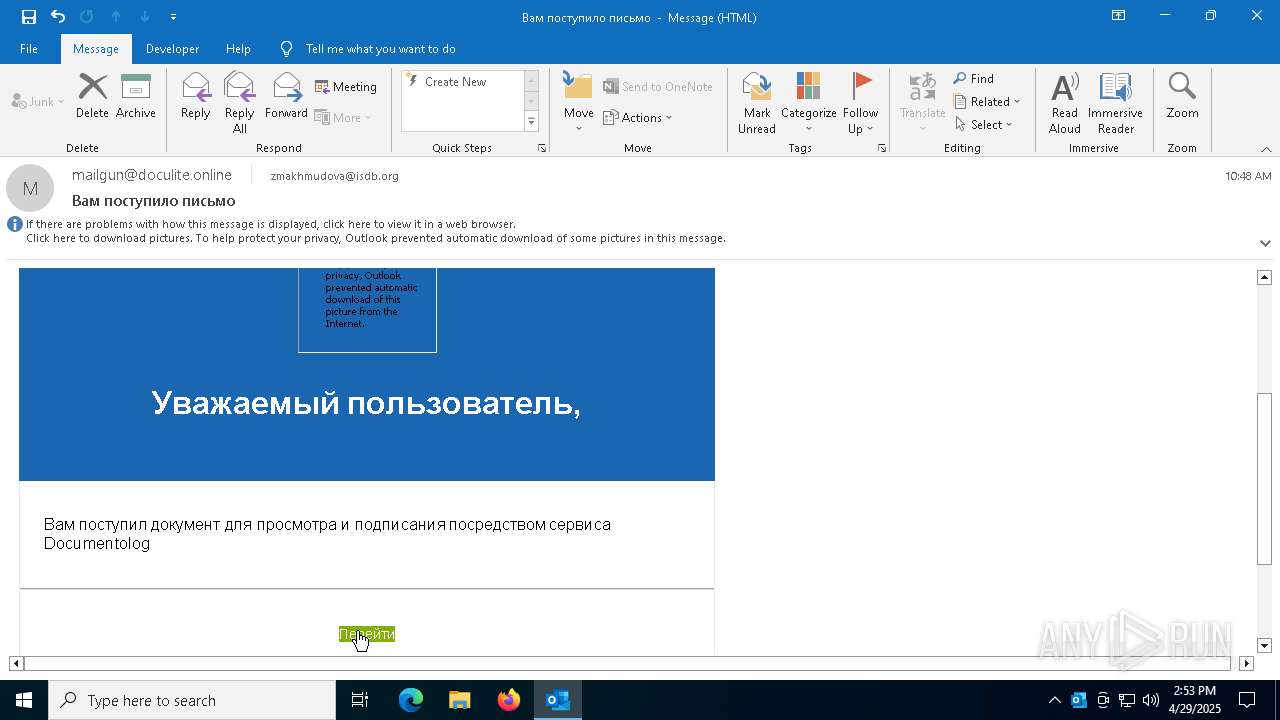The height and width of the screenshot is (720, 1280).
Task: Save the message with the floppy disk icon
Action: pos(29,17)
